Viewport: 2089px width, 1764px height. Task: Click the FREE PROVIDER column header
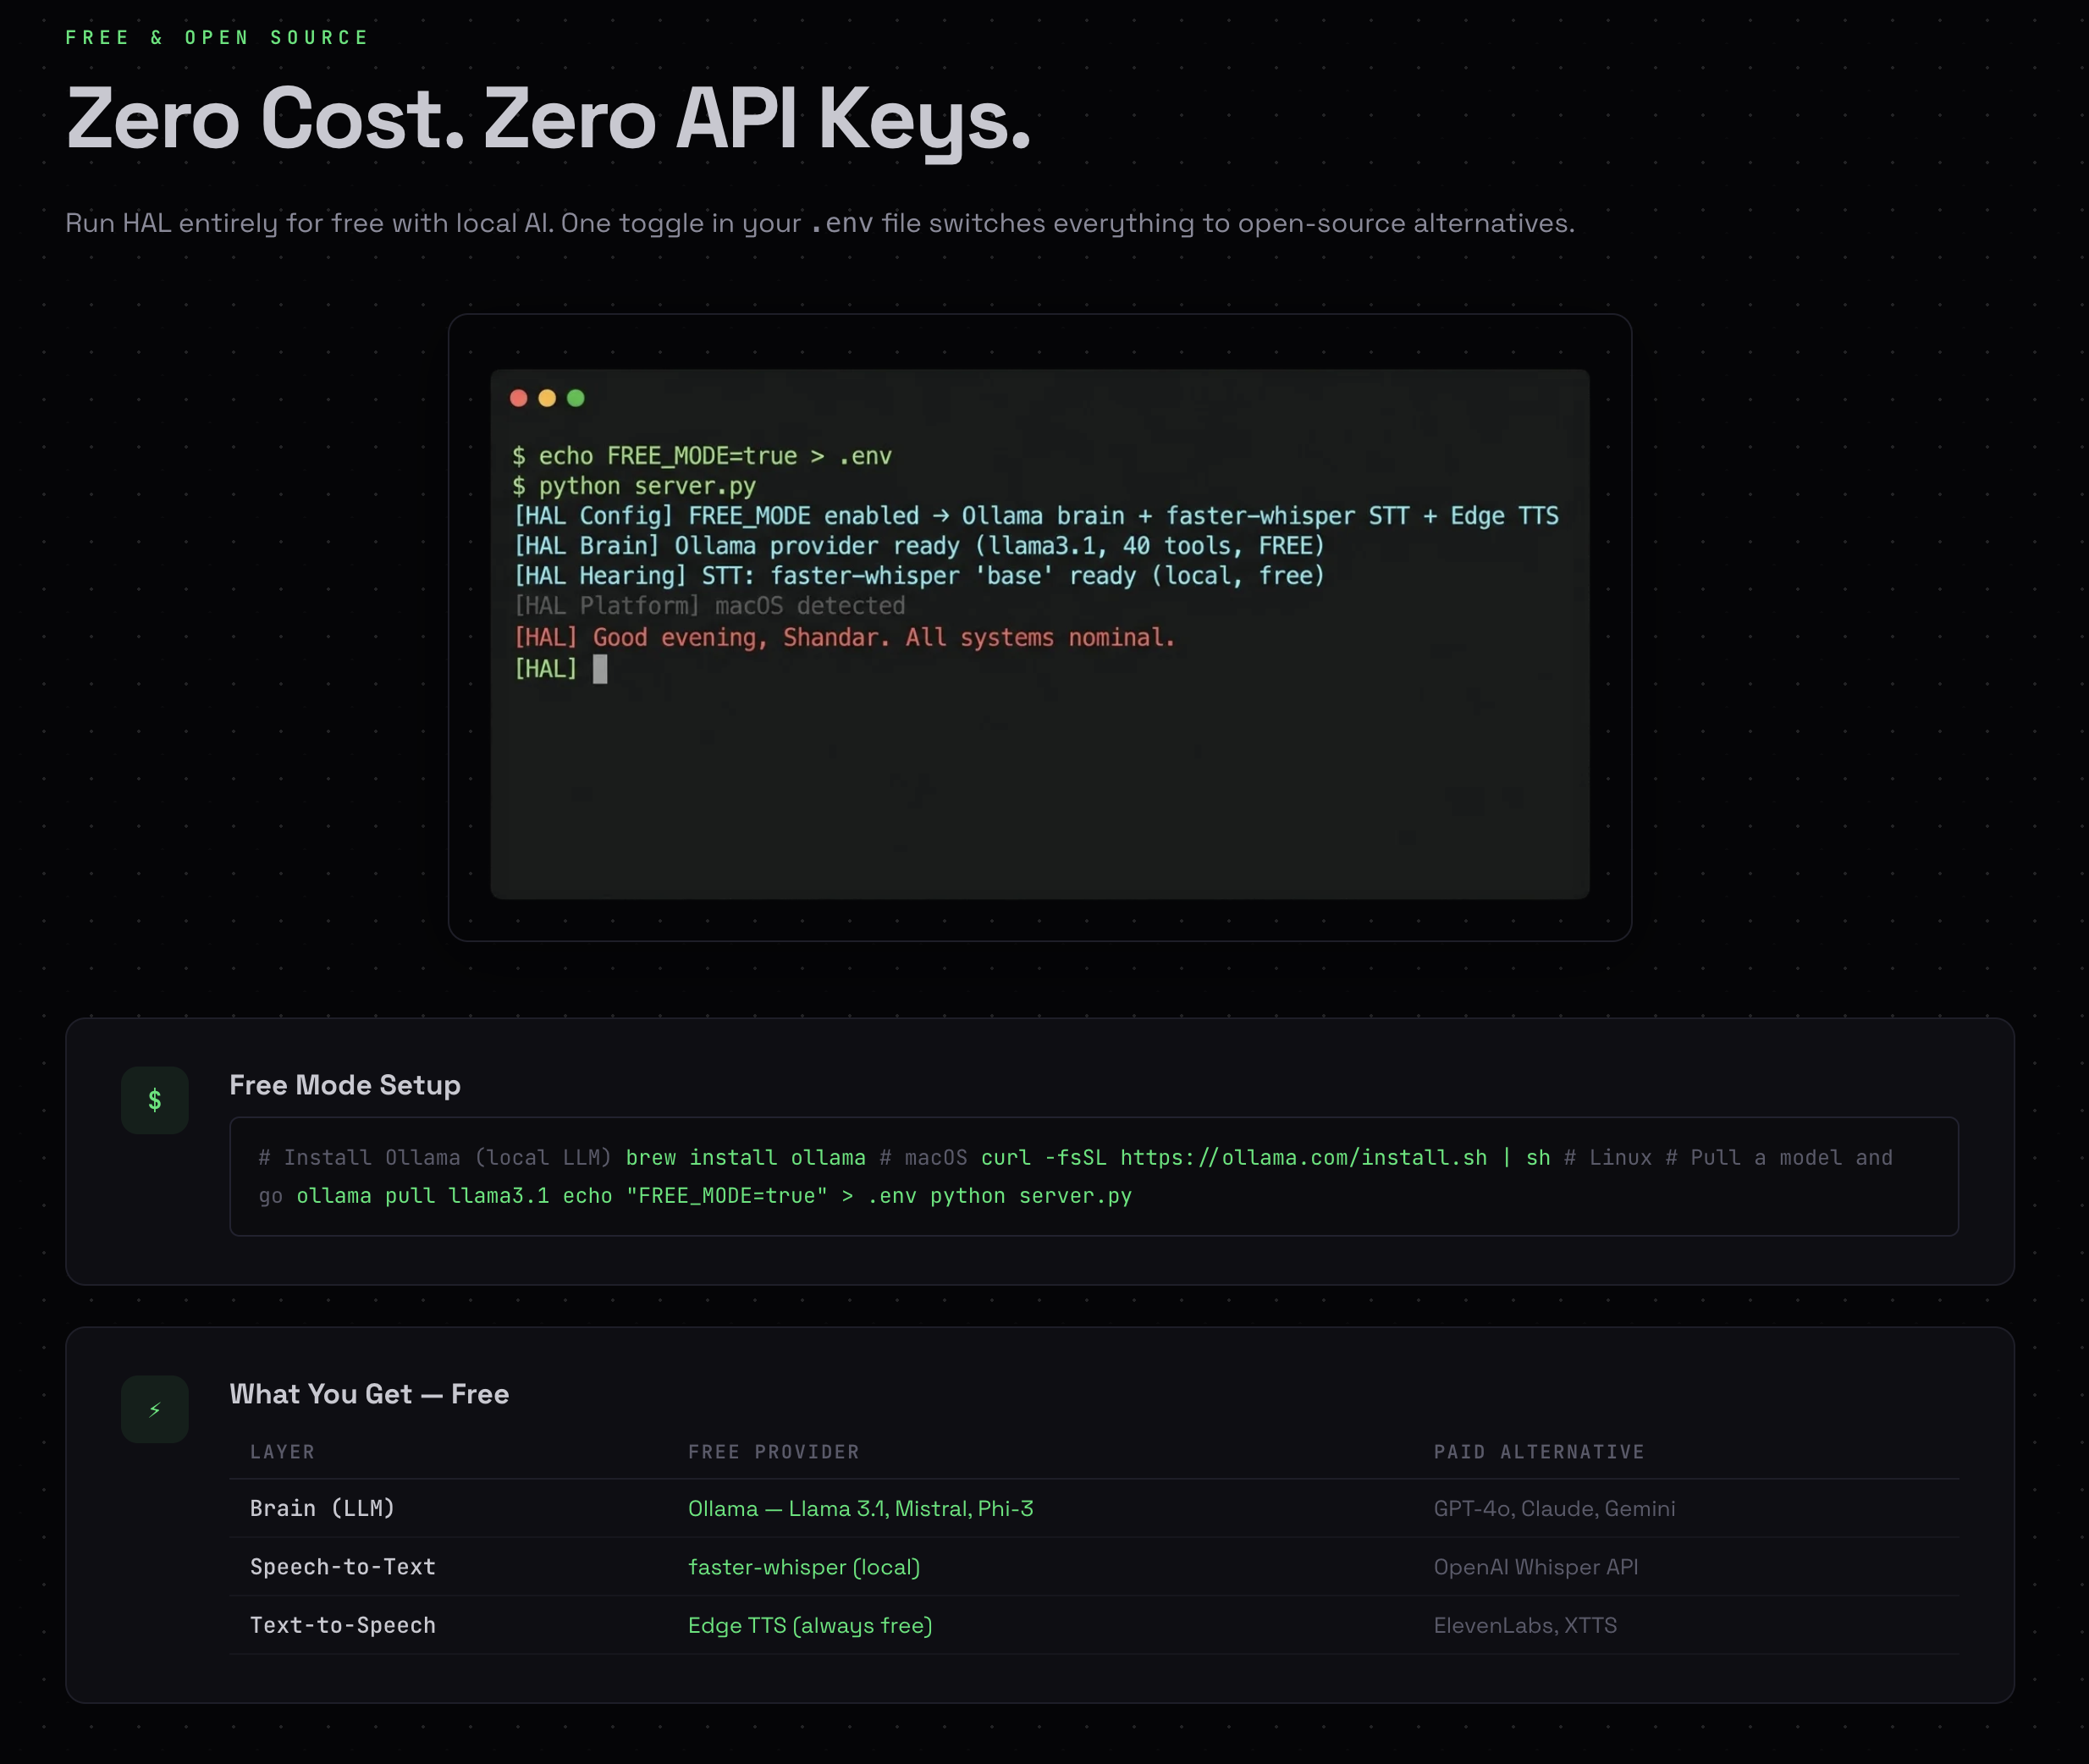point(773,1452)
